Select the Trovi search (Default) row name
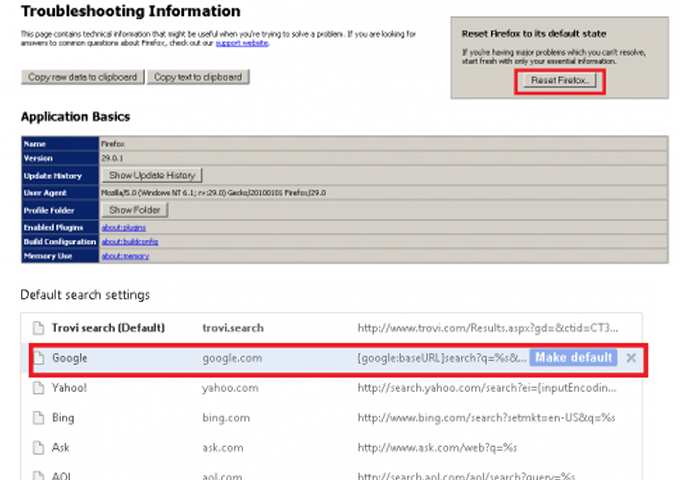The image size is (680, 480). pos(108,328)
